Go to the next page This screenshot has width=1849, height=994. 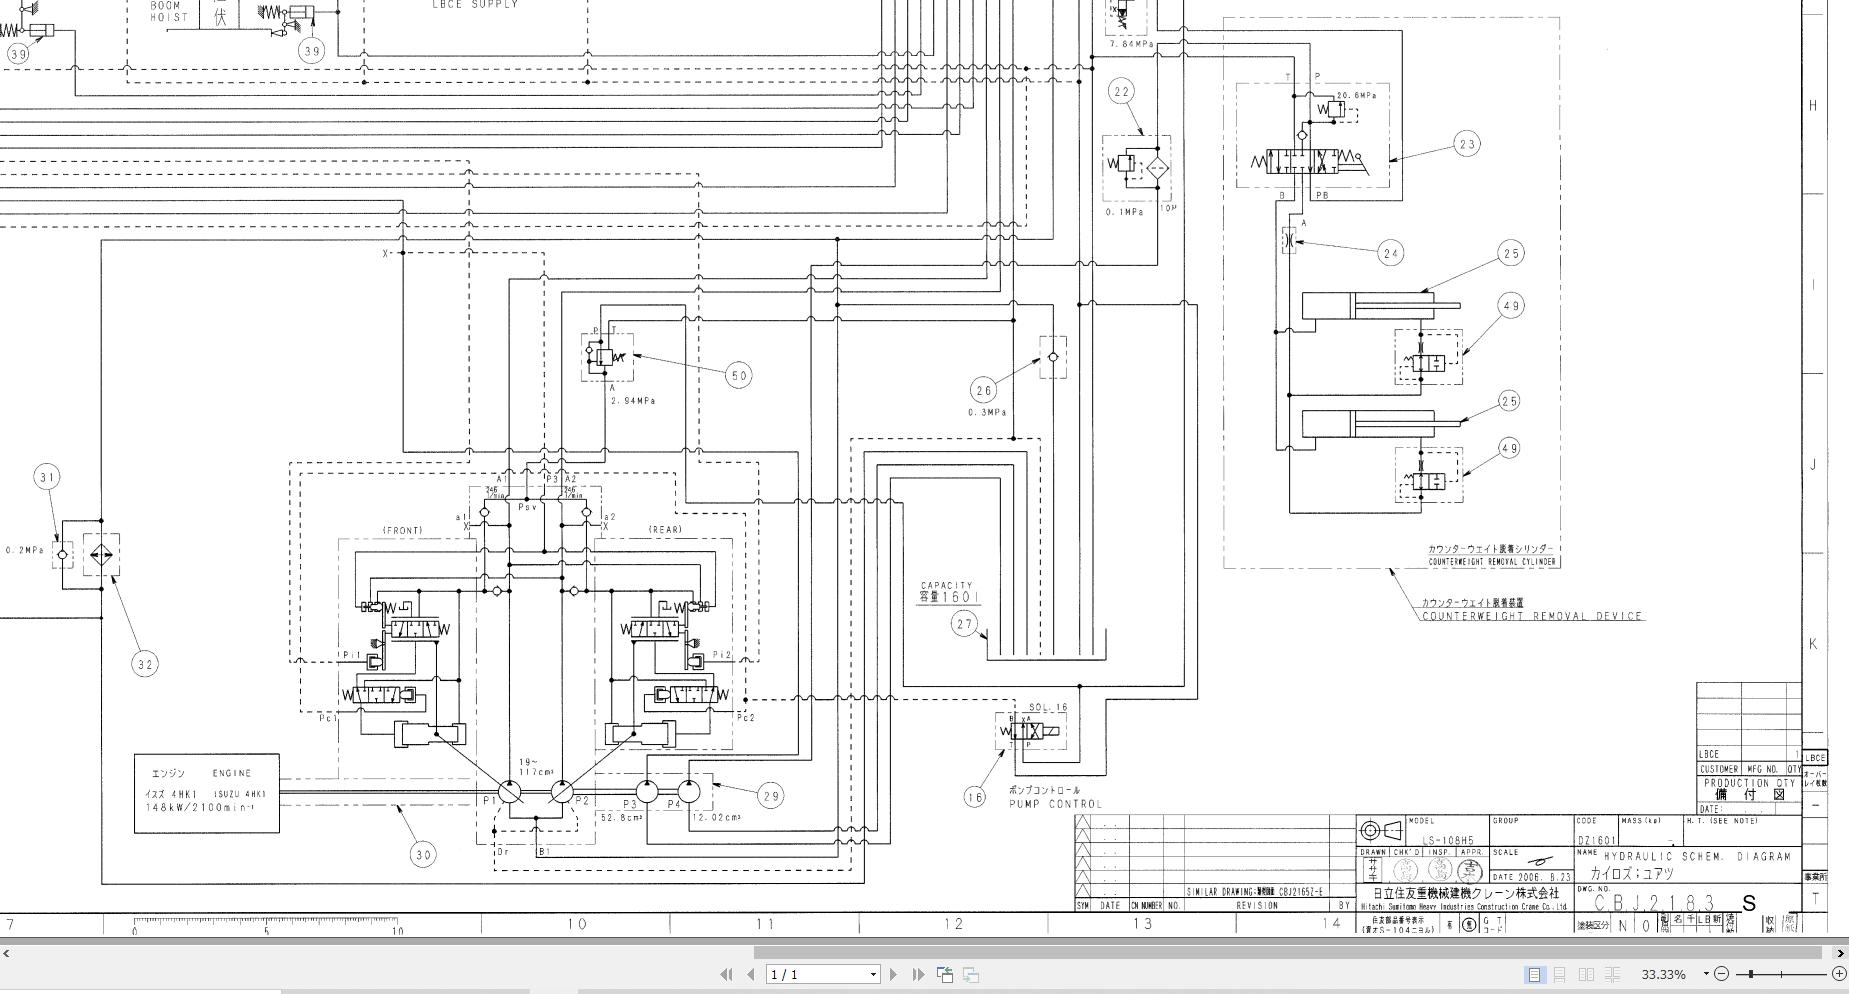point(894,974)
